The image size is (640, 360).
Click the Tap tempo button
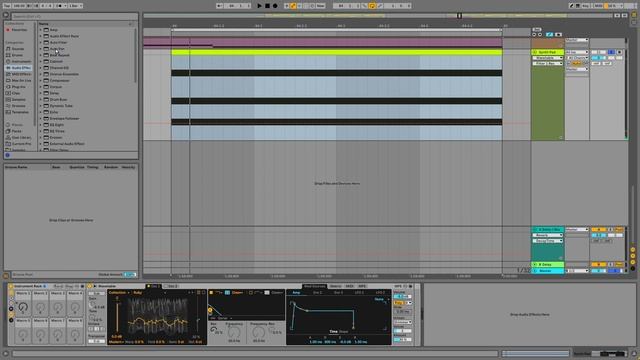coord(7,6)
